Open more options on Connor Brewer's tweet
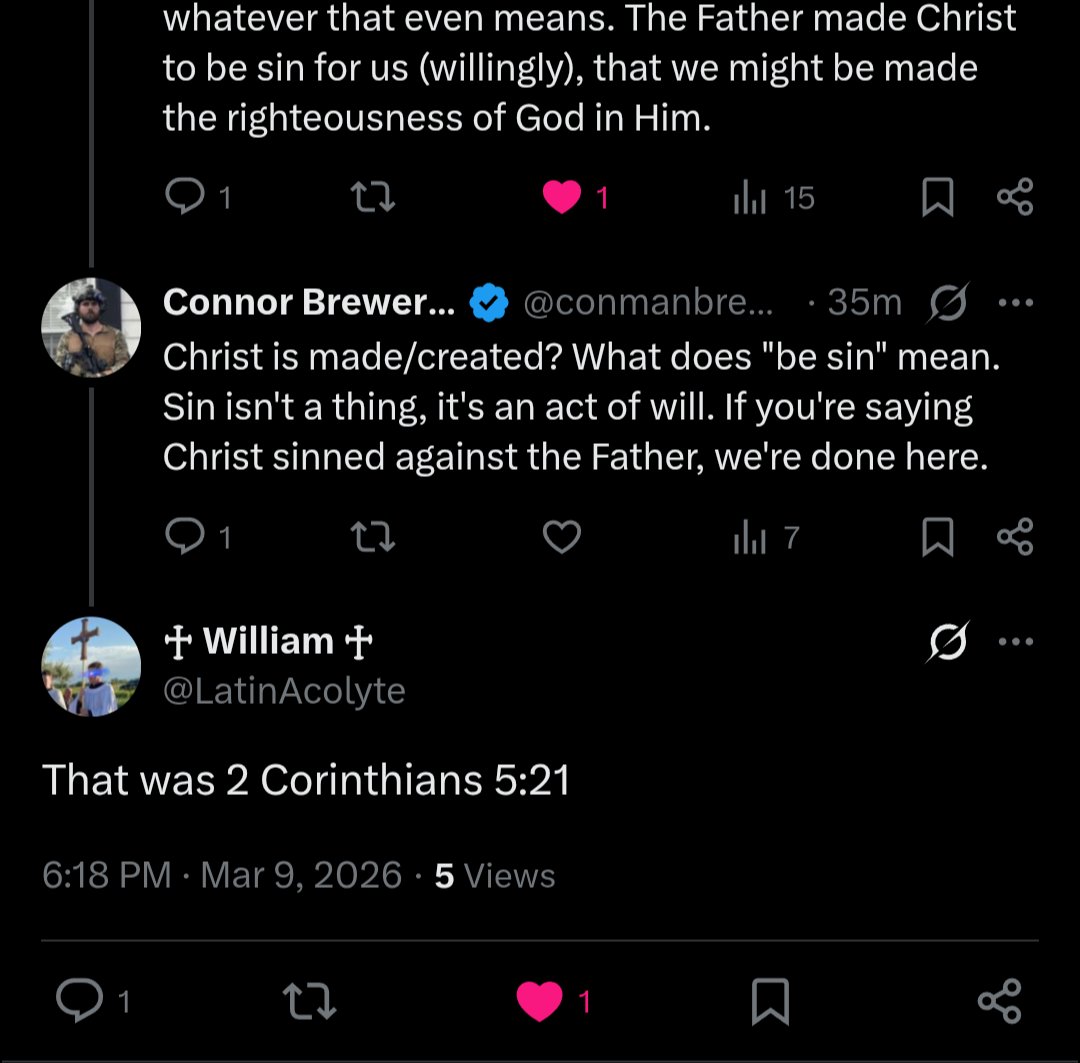The image size is (1080, 1063). [1015, 302]
